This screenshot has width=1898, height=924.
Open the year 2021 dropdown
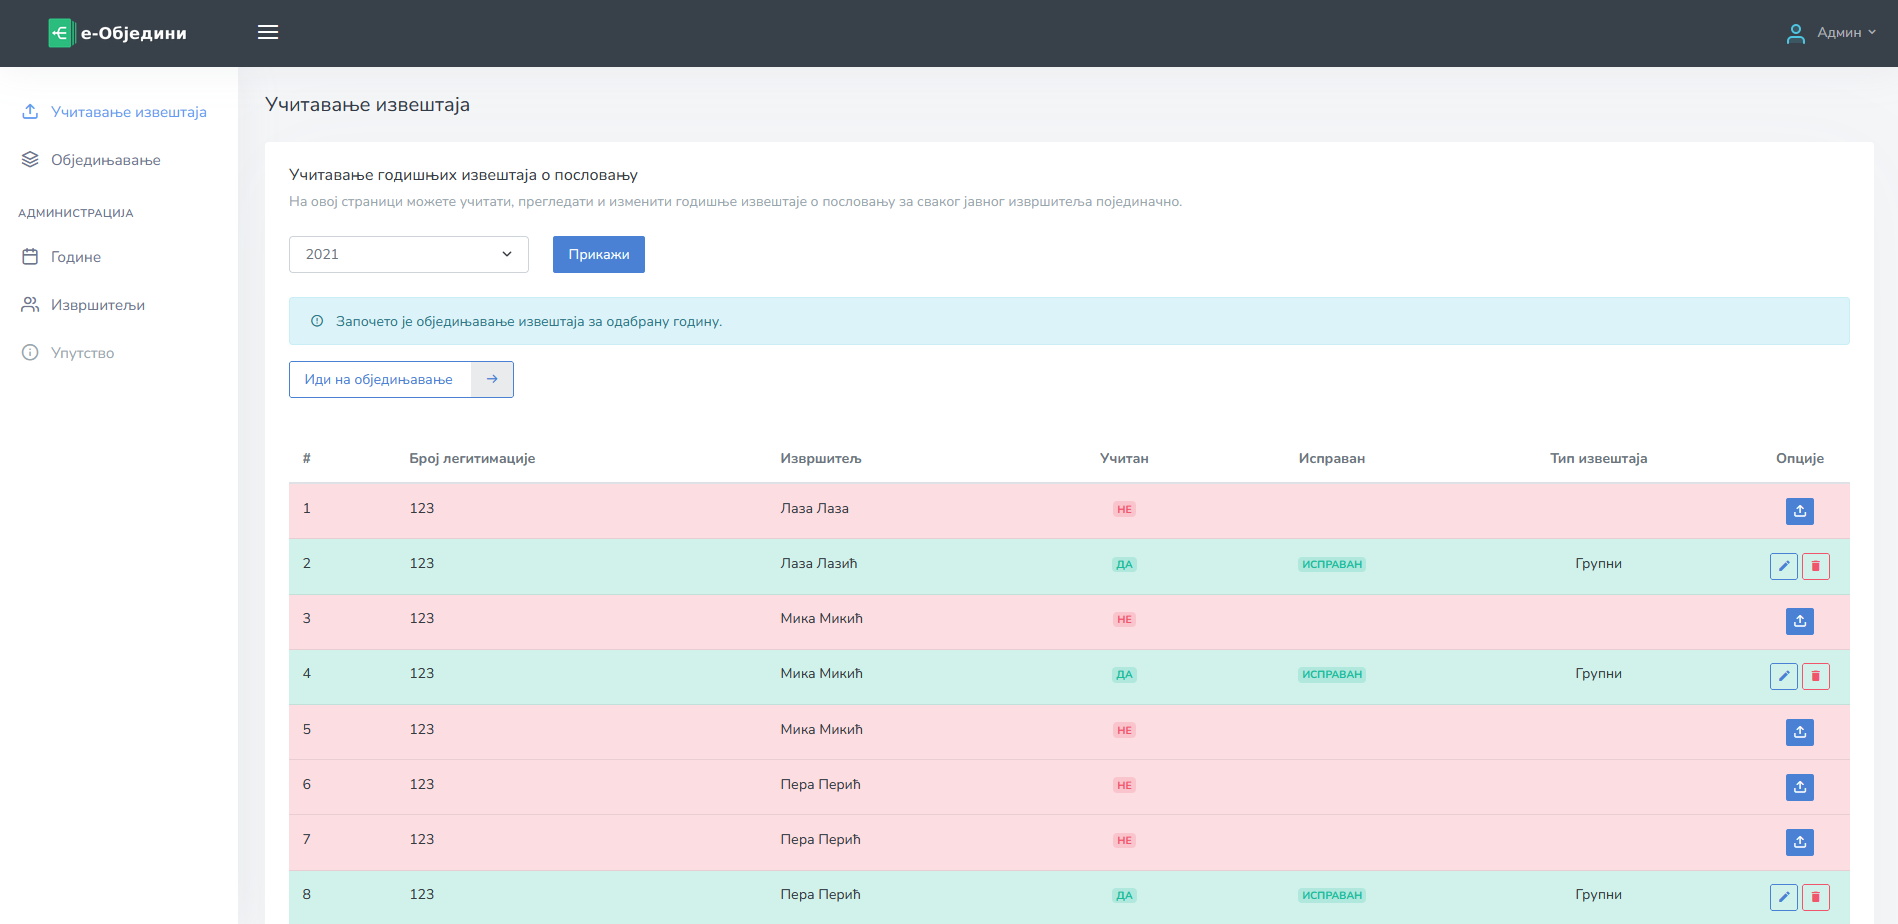click(408, 254)
